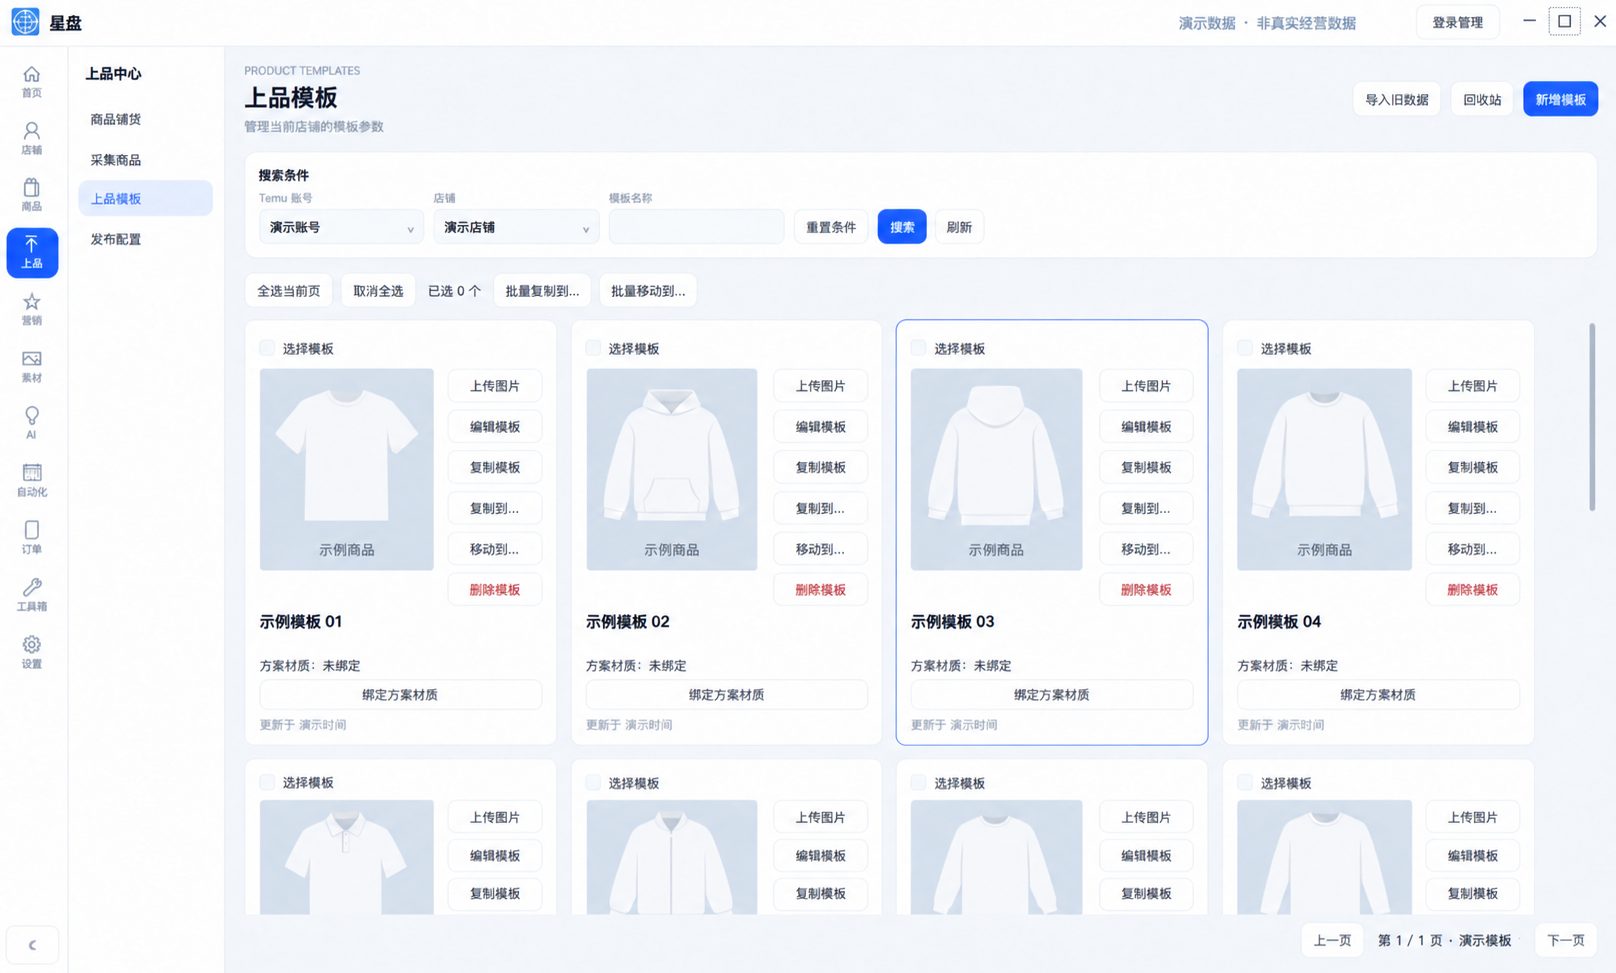Open the 订单 orders icon
Viewport: 1616px width, 973px height.
pos(32,537)
